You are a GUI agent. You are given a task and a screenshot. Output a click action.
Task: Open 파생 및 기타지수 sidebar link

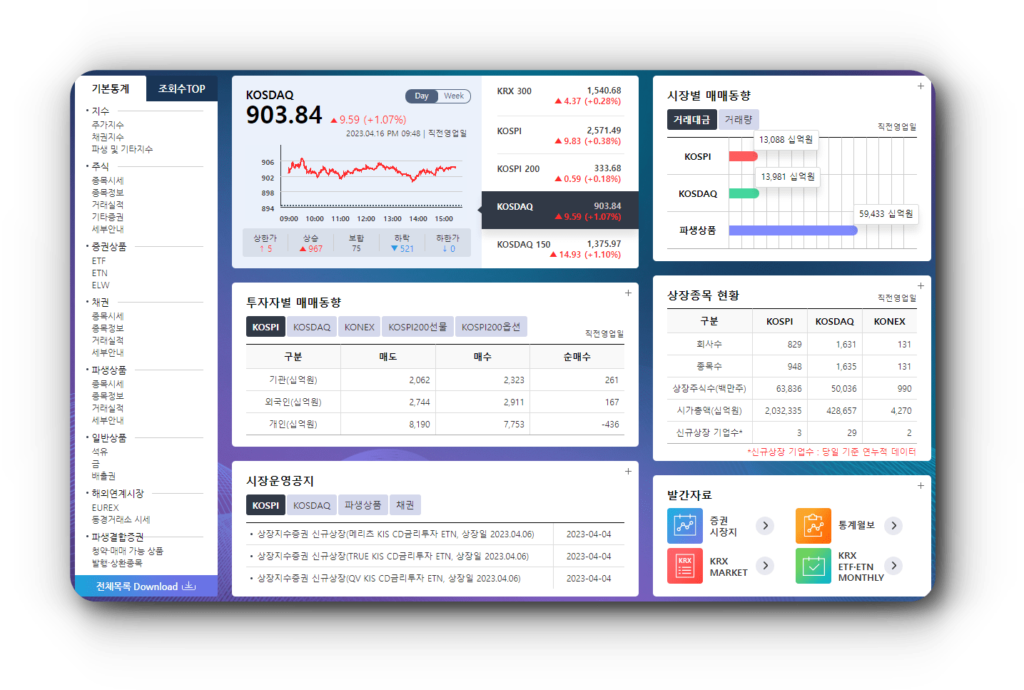(122, 149)
